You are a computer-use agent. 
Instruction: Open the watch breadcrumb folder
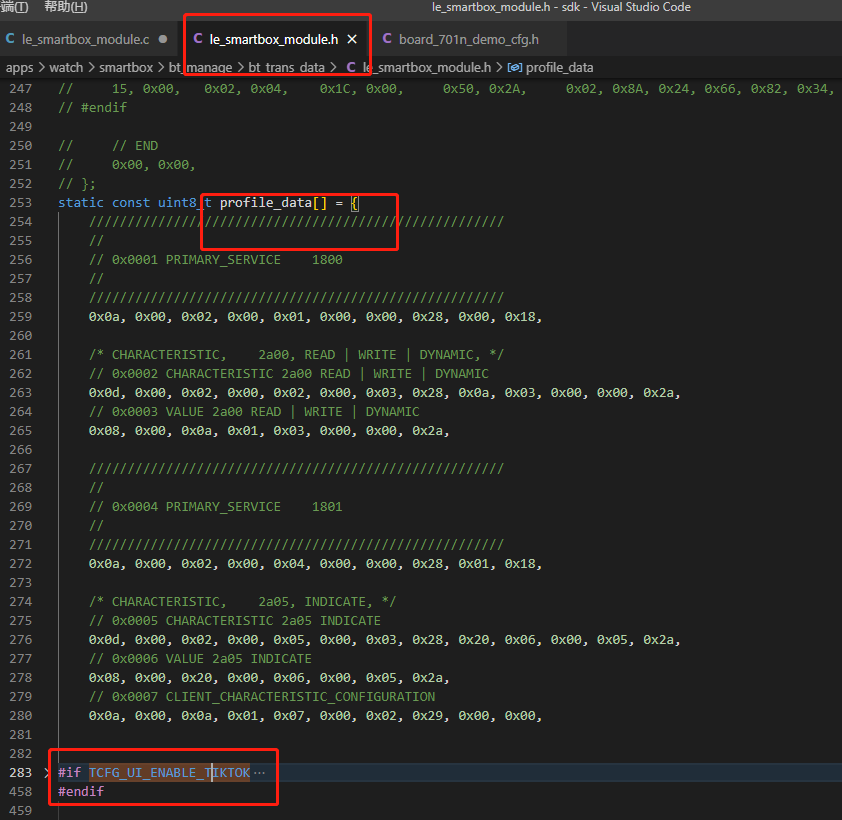[66, 68]
